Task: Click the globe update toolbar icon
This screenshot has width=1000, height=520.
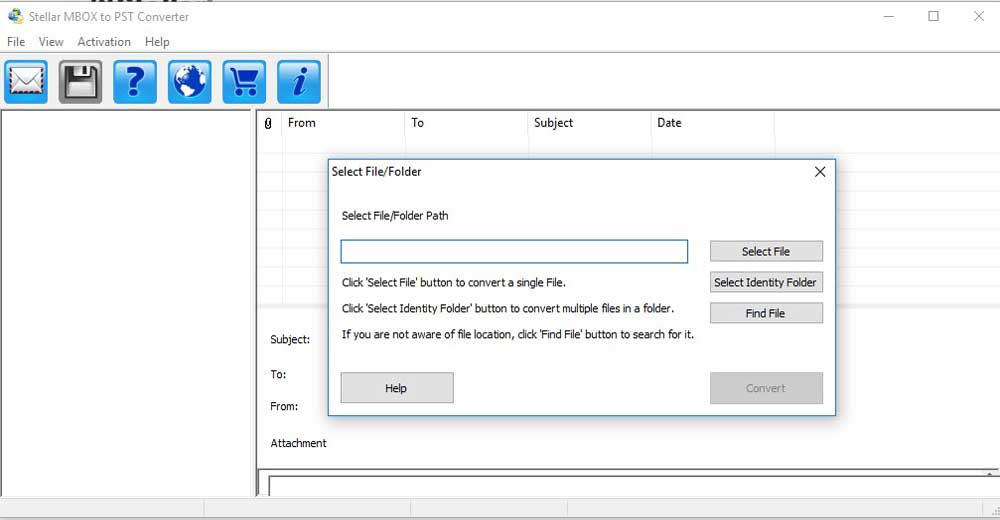Action: point(189,82)
